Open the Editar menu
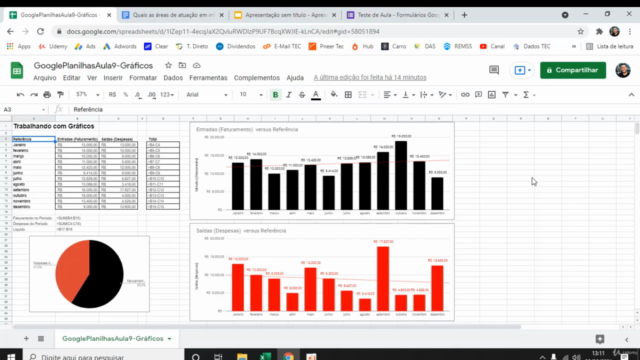Screen dimensions: 640x360 [71, 78]
